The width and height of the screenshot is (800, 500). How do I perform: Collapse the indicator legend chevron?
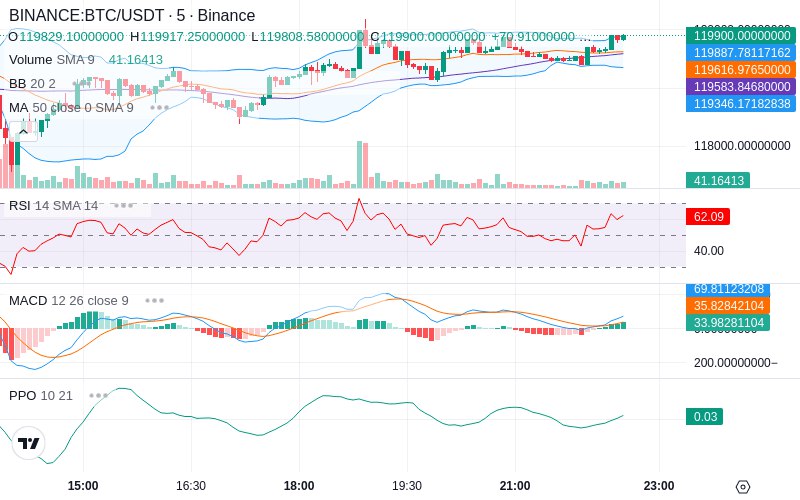coord(23,132)
